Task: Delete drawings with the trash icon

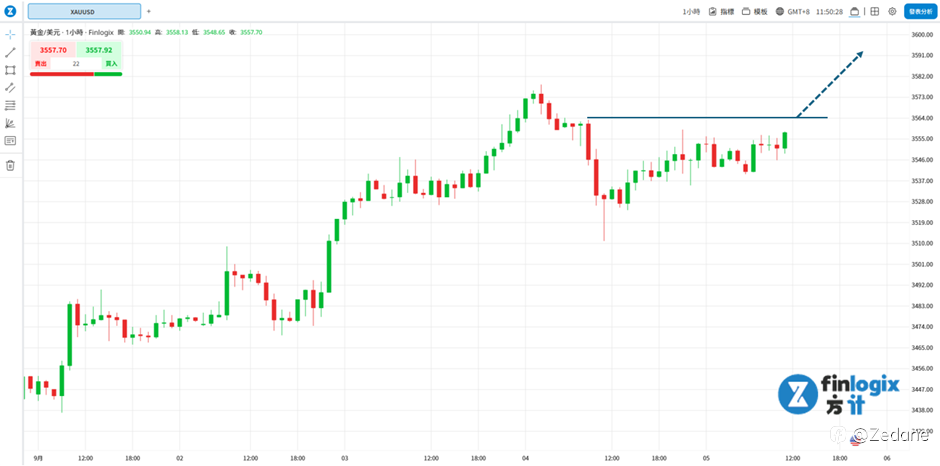Action: pyautogui.click(x=10, y=165)
